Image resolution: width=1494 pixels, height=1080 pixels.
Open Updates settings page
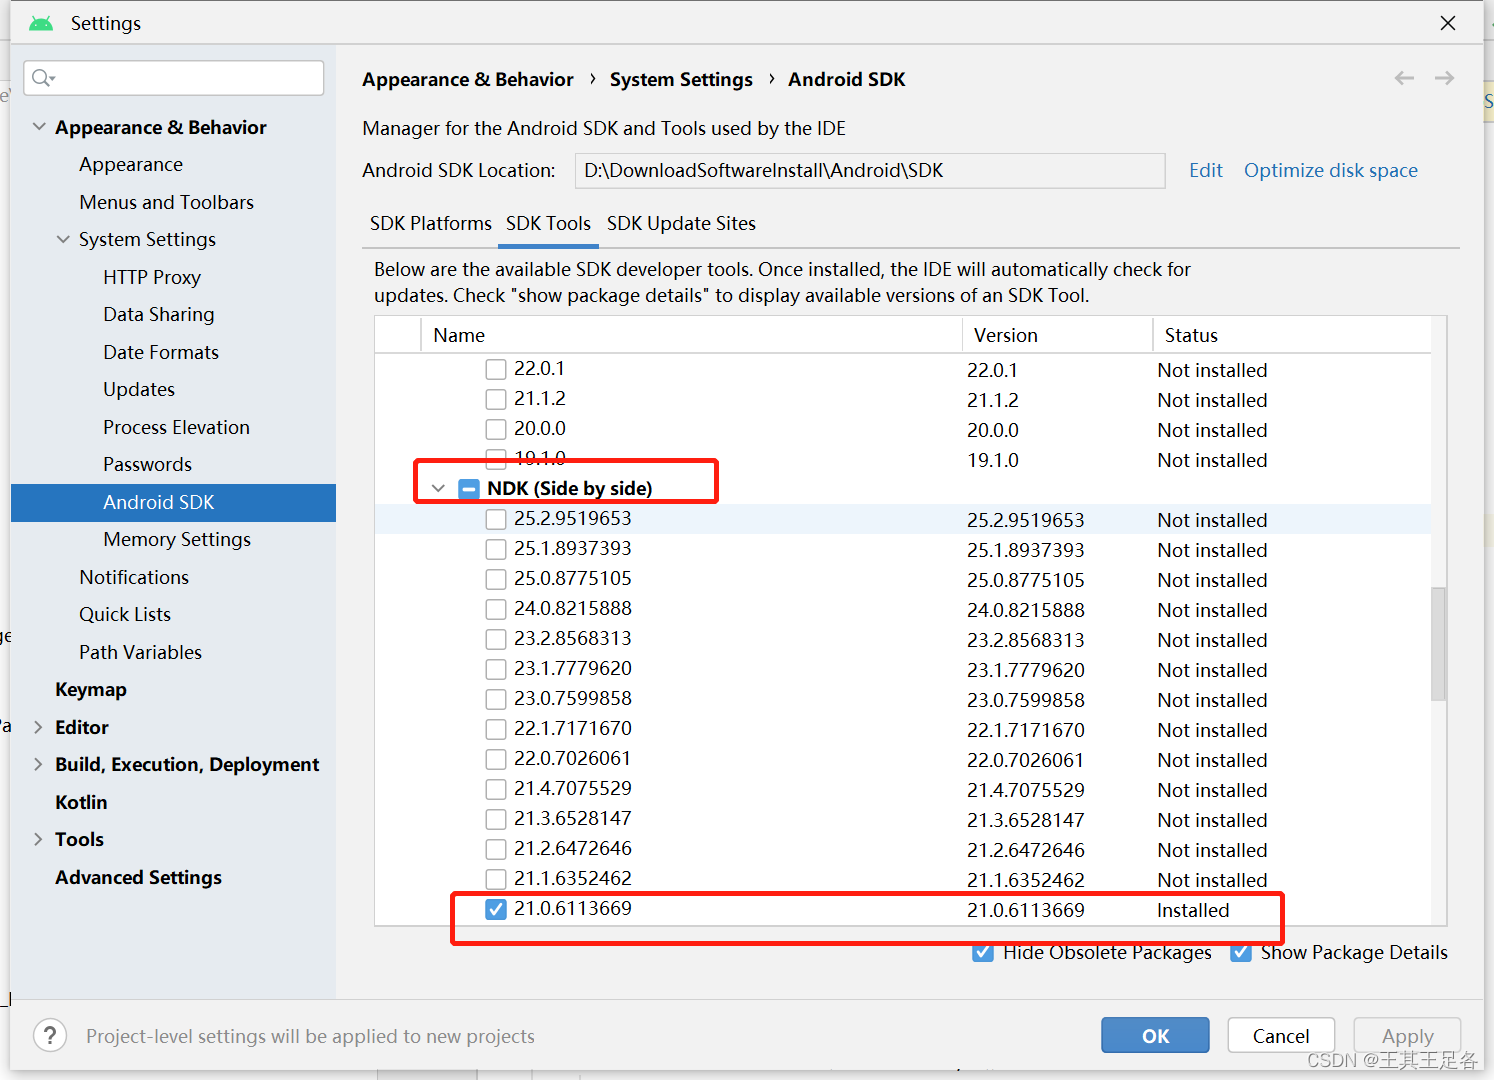tap(139, 389)
